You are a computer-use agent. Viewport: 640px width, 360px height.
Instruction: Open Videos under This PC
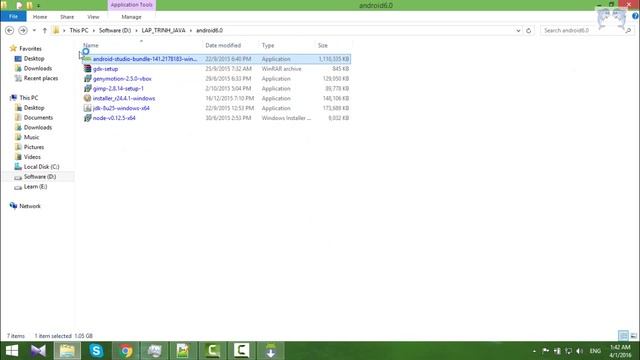click(x=32, y=157)
